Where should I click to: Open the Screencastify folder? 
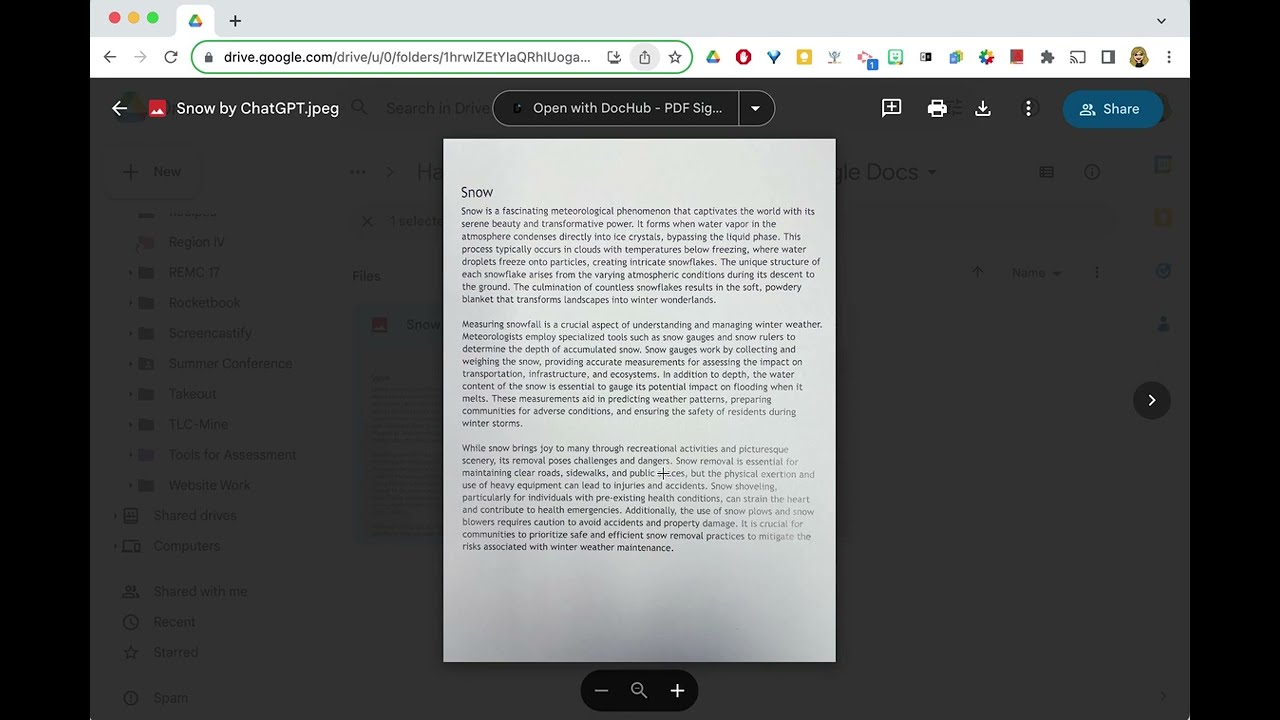click(x=210, y=333)
